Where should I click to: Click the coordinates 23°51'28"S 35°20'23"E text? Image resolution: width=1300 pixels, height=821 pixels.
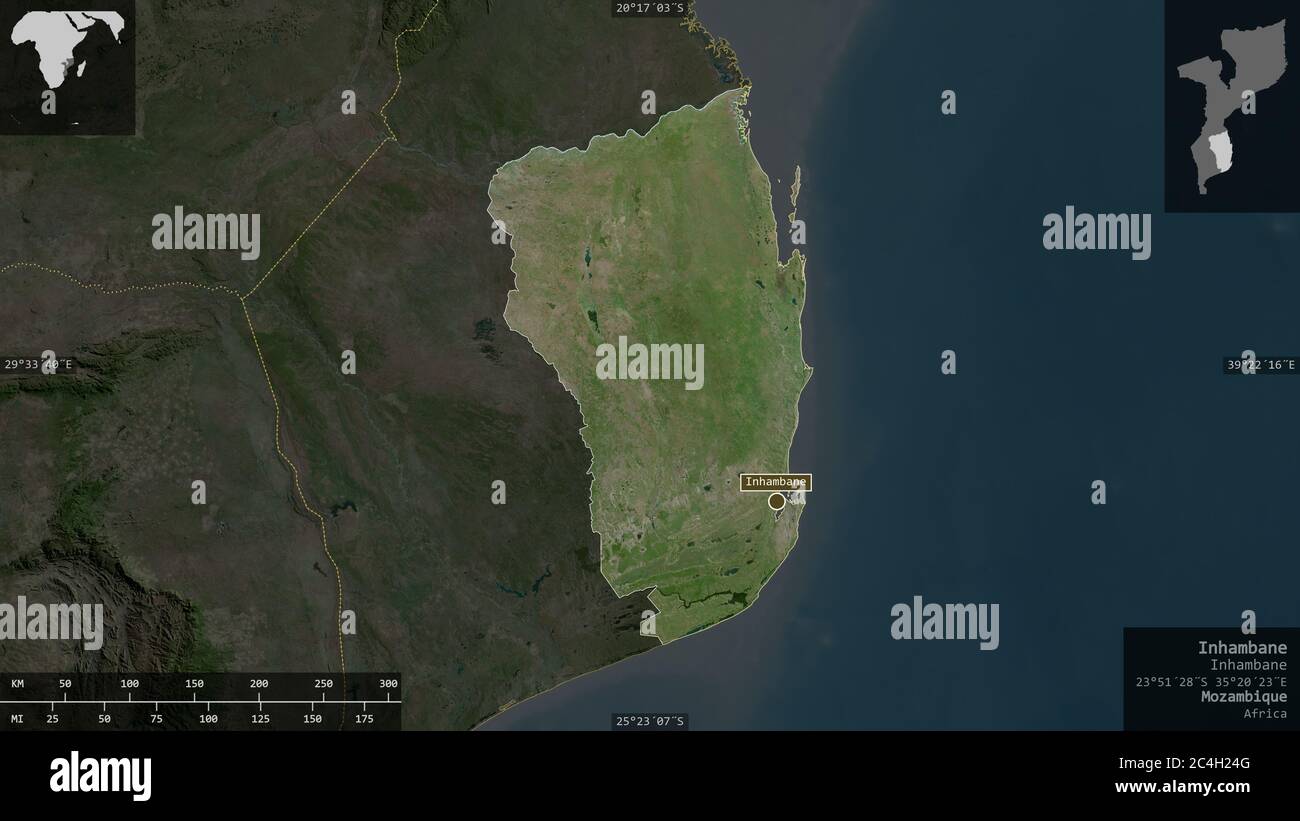coord(1211,681)
